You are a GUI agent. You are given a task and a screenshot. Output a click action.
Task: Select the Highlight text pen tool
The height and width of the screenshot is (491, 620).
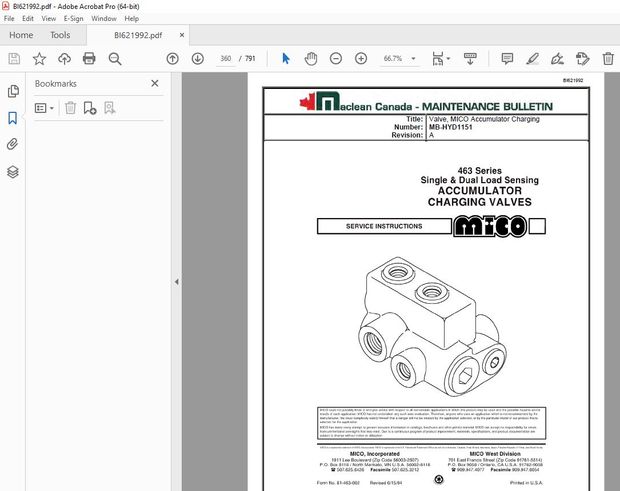click(x=533, y=59)
